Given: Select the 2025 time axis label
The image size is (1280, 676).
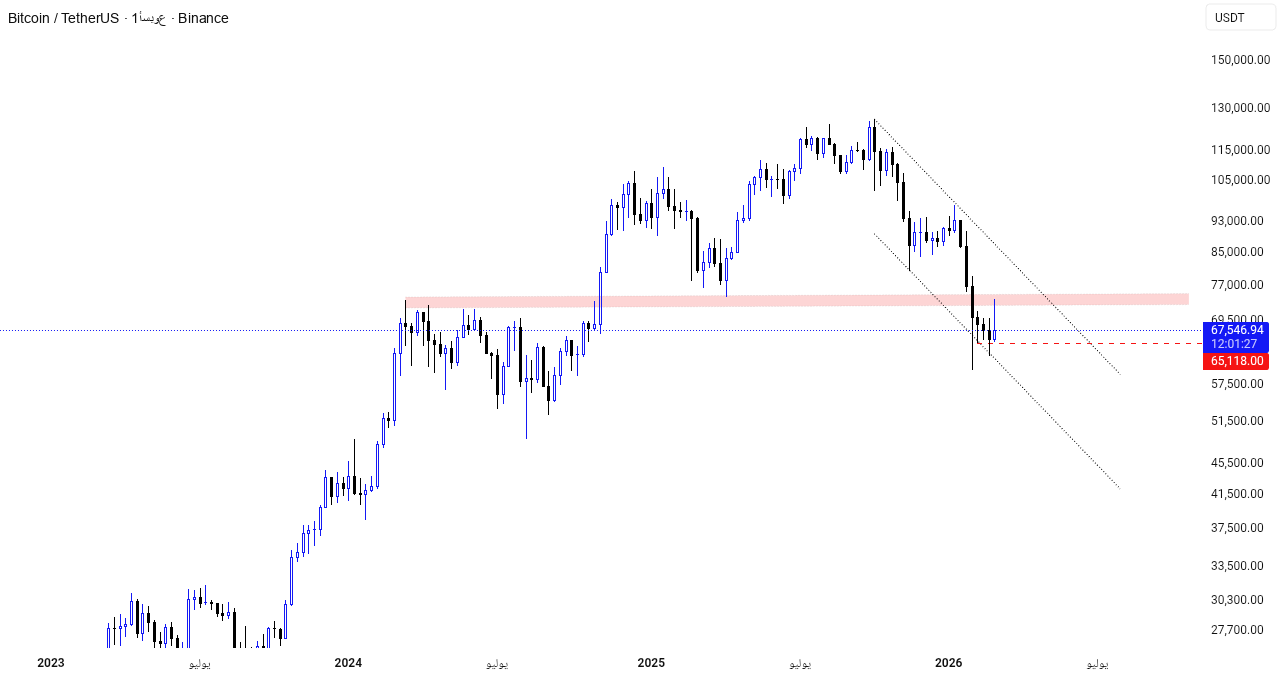Looking at the screenshot, I should 651,663.
